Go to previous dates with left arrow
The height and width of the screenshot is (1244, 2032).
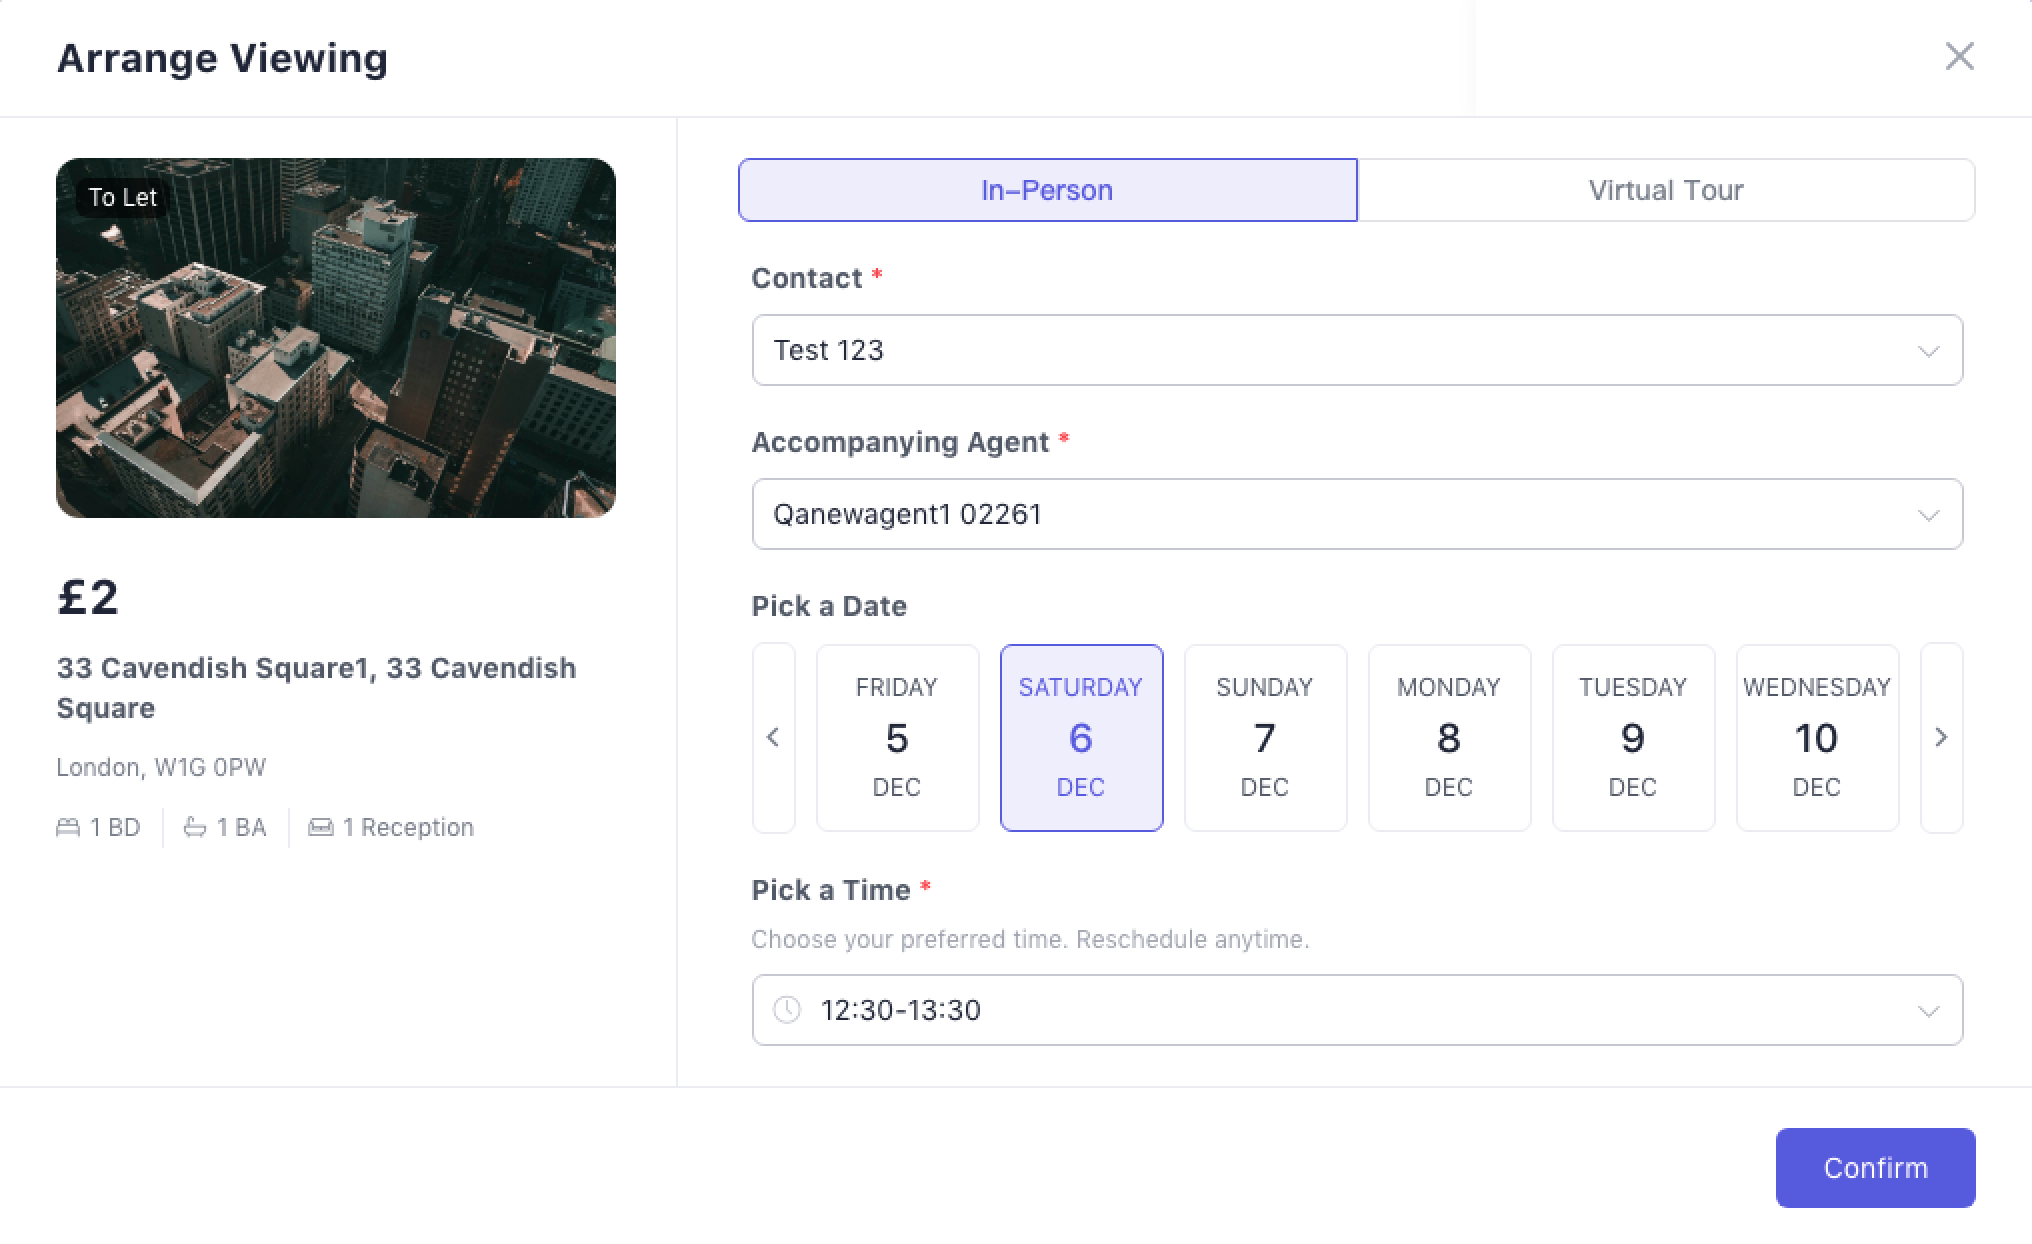[773, 738]
